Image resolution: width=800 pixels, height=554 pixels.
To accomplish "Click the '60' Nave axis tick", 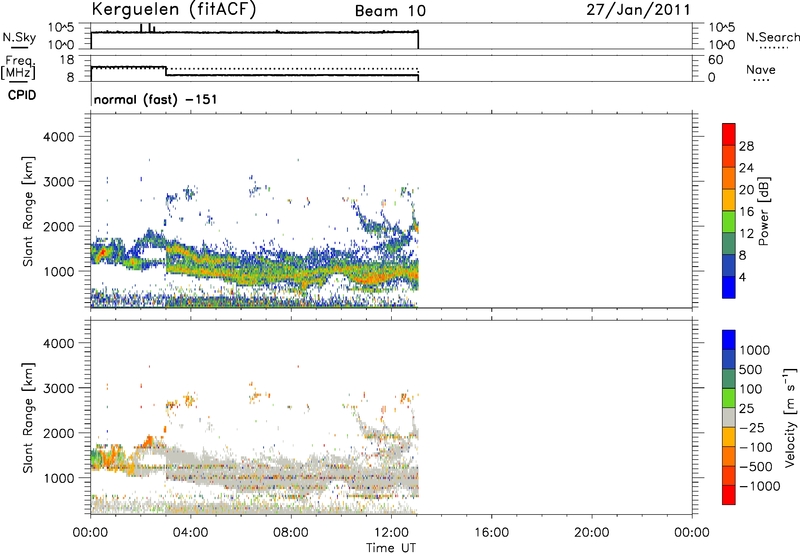I will coord(716,60).
